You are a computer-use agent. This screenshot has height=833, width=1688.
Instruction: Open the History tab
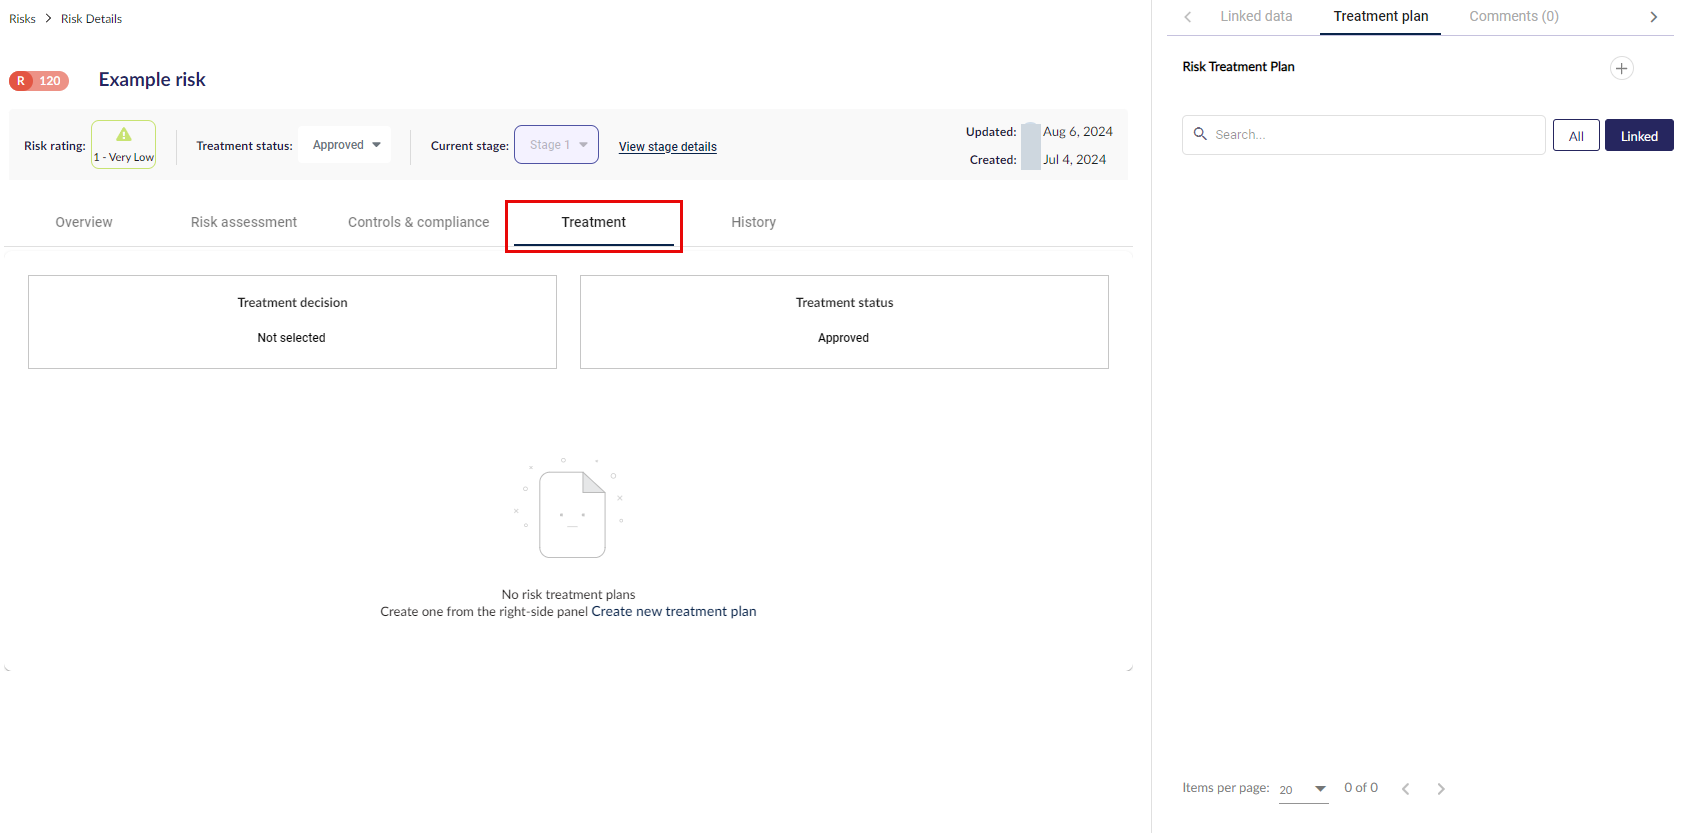(x=754, y=222)
